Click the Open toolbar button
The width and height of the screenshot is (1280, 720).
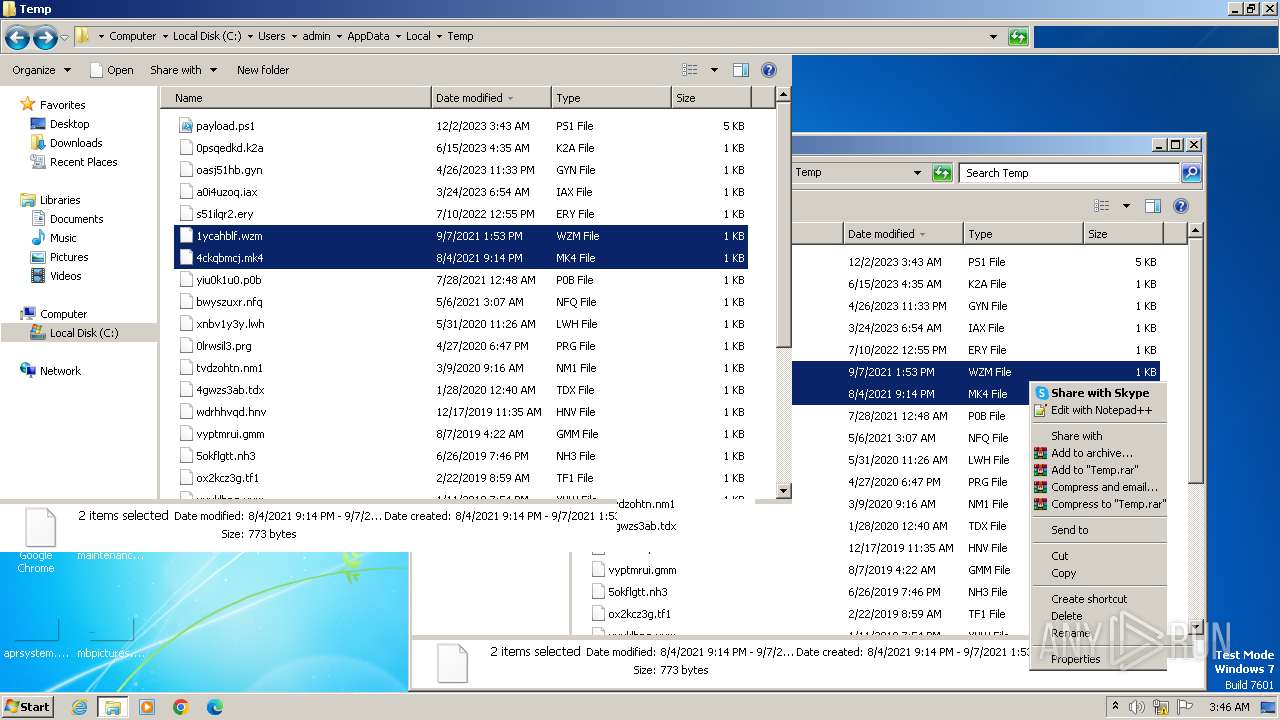(111, 70)
